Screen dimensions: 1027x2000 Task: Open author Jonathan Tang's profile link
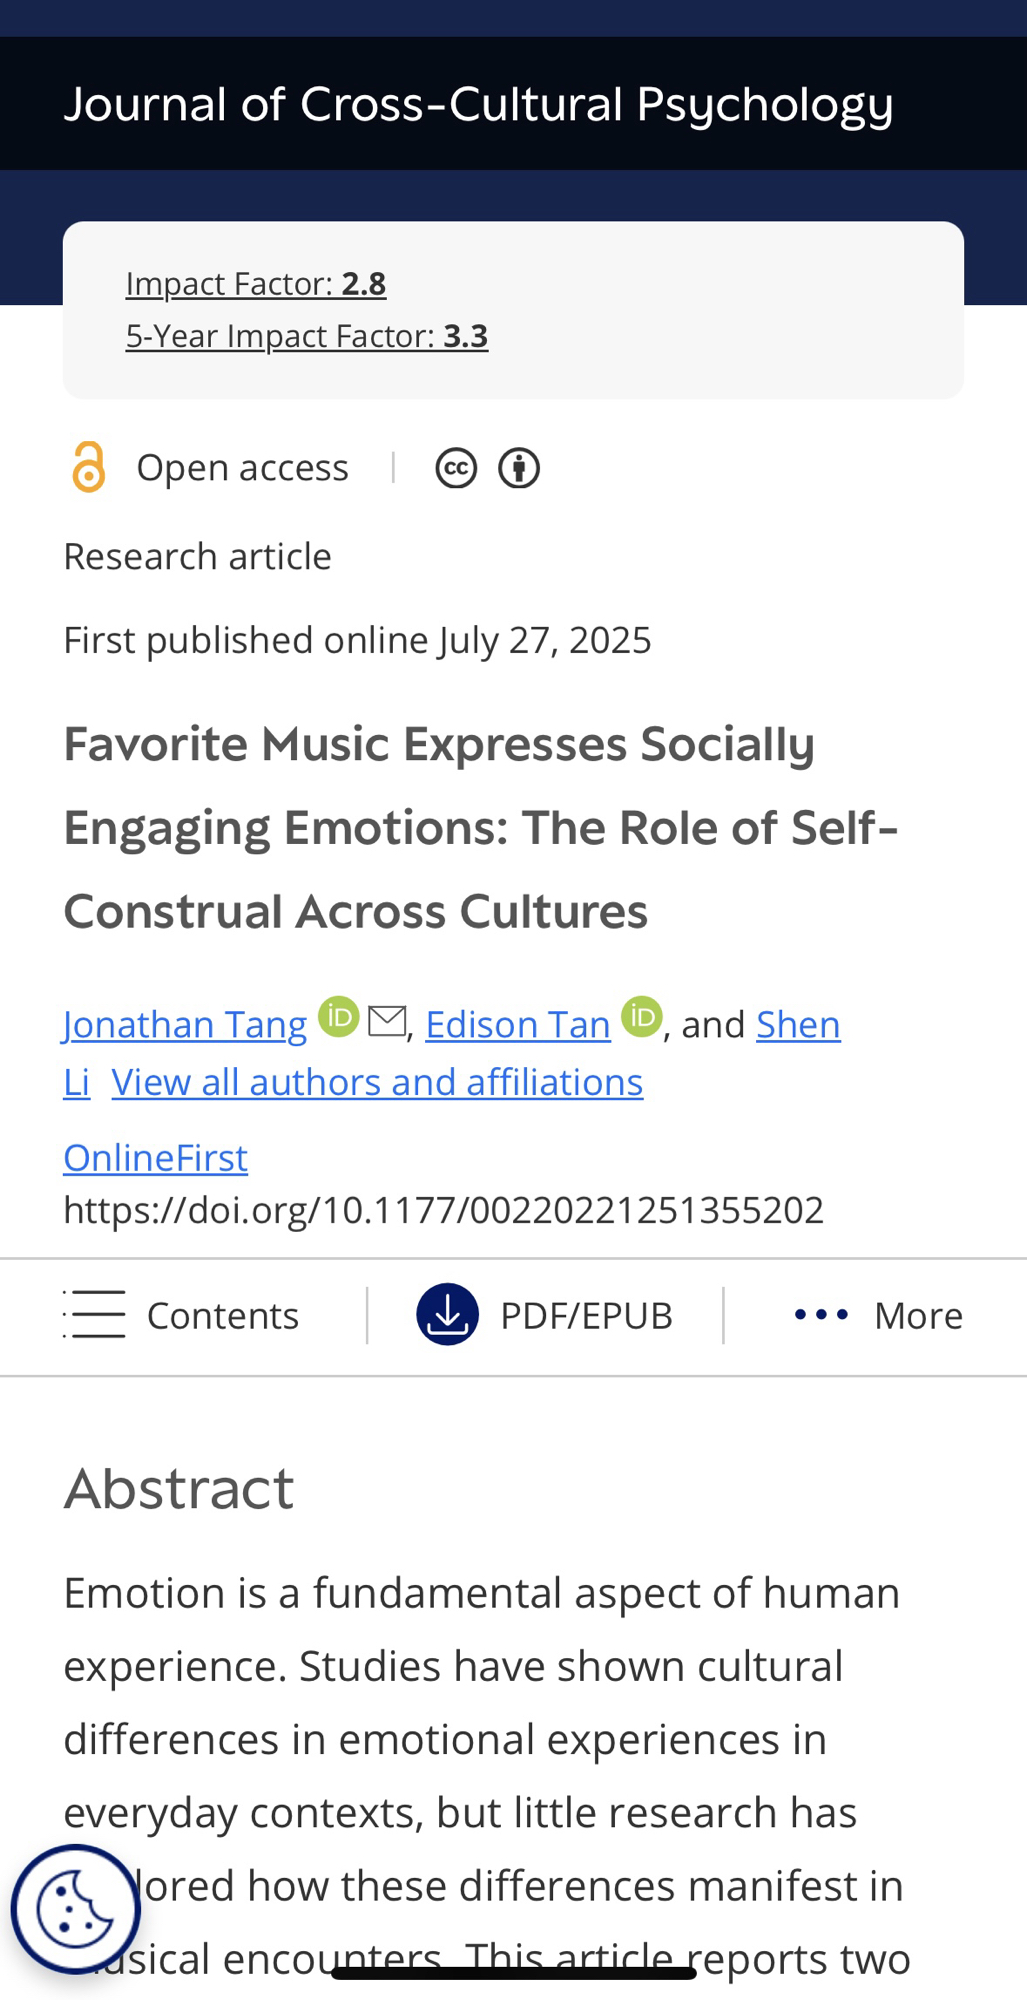185,1025
